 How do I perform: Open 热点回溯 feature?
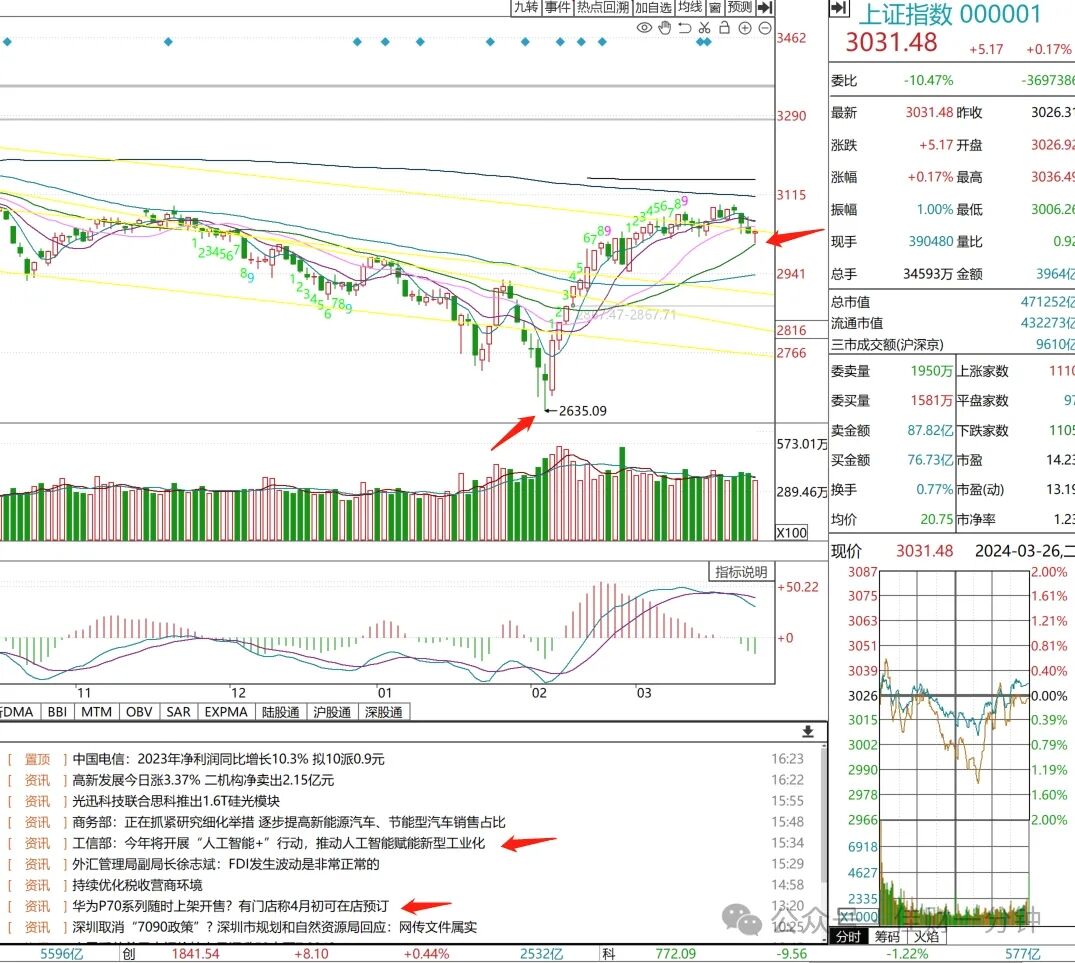603,8
